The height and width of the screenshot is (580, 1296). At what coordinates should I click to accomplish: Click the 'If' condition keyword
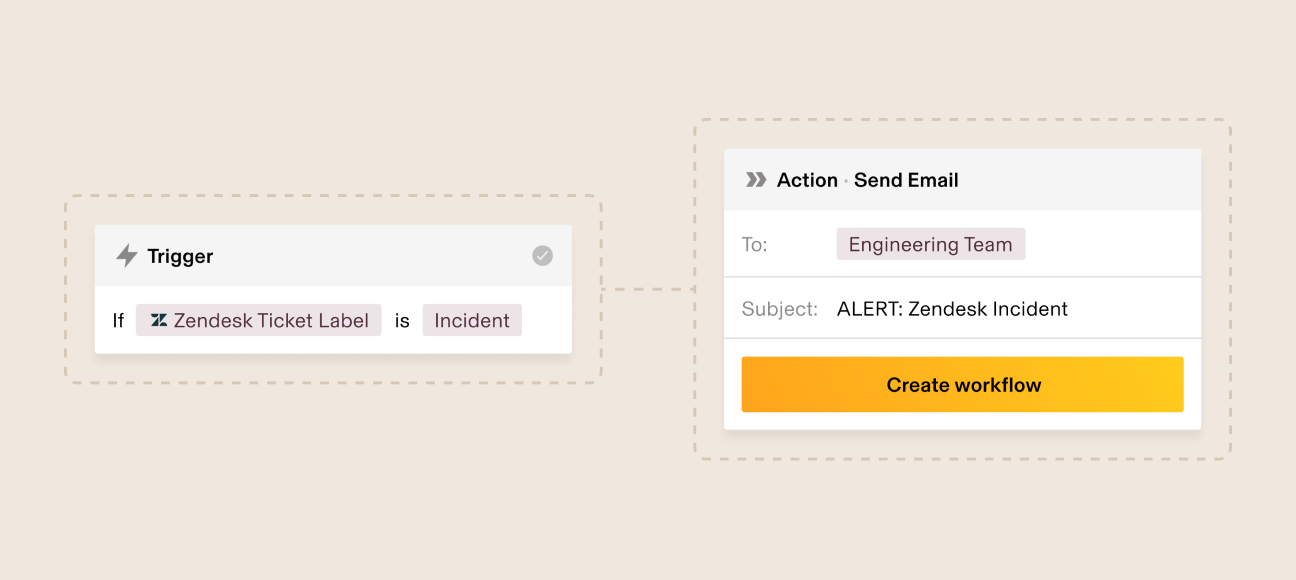[x=118, y=320]
